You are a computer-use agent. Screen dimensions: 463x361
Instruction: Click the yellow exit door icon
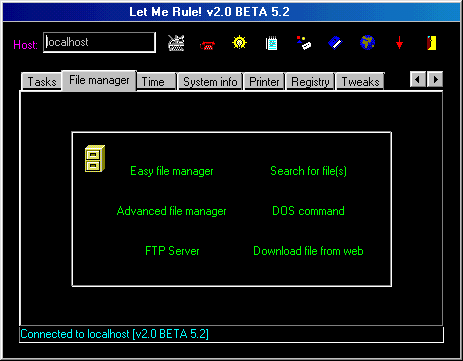coord(432,43)
